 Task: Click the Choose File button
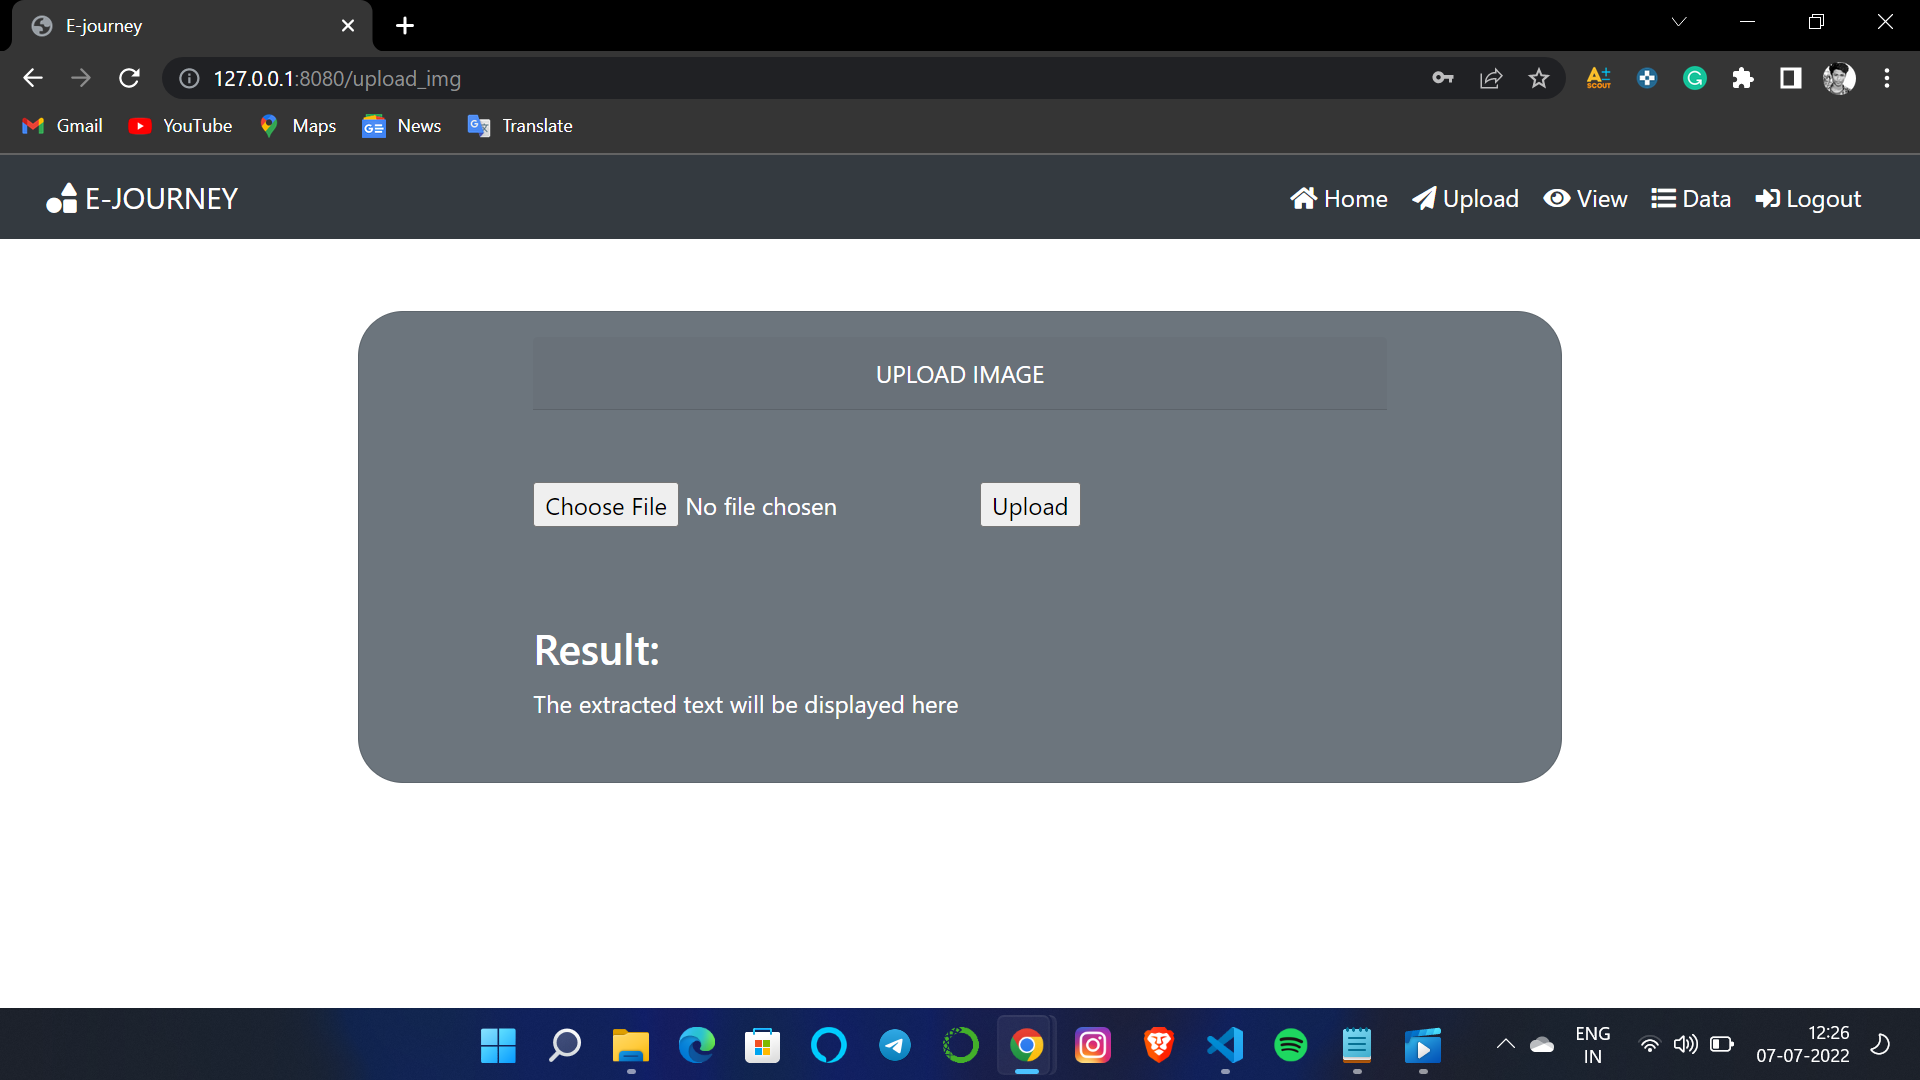(605, 505)
